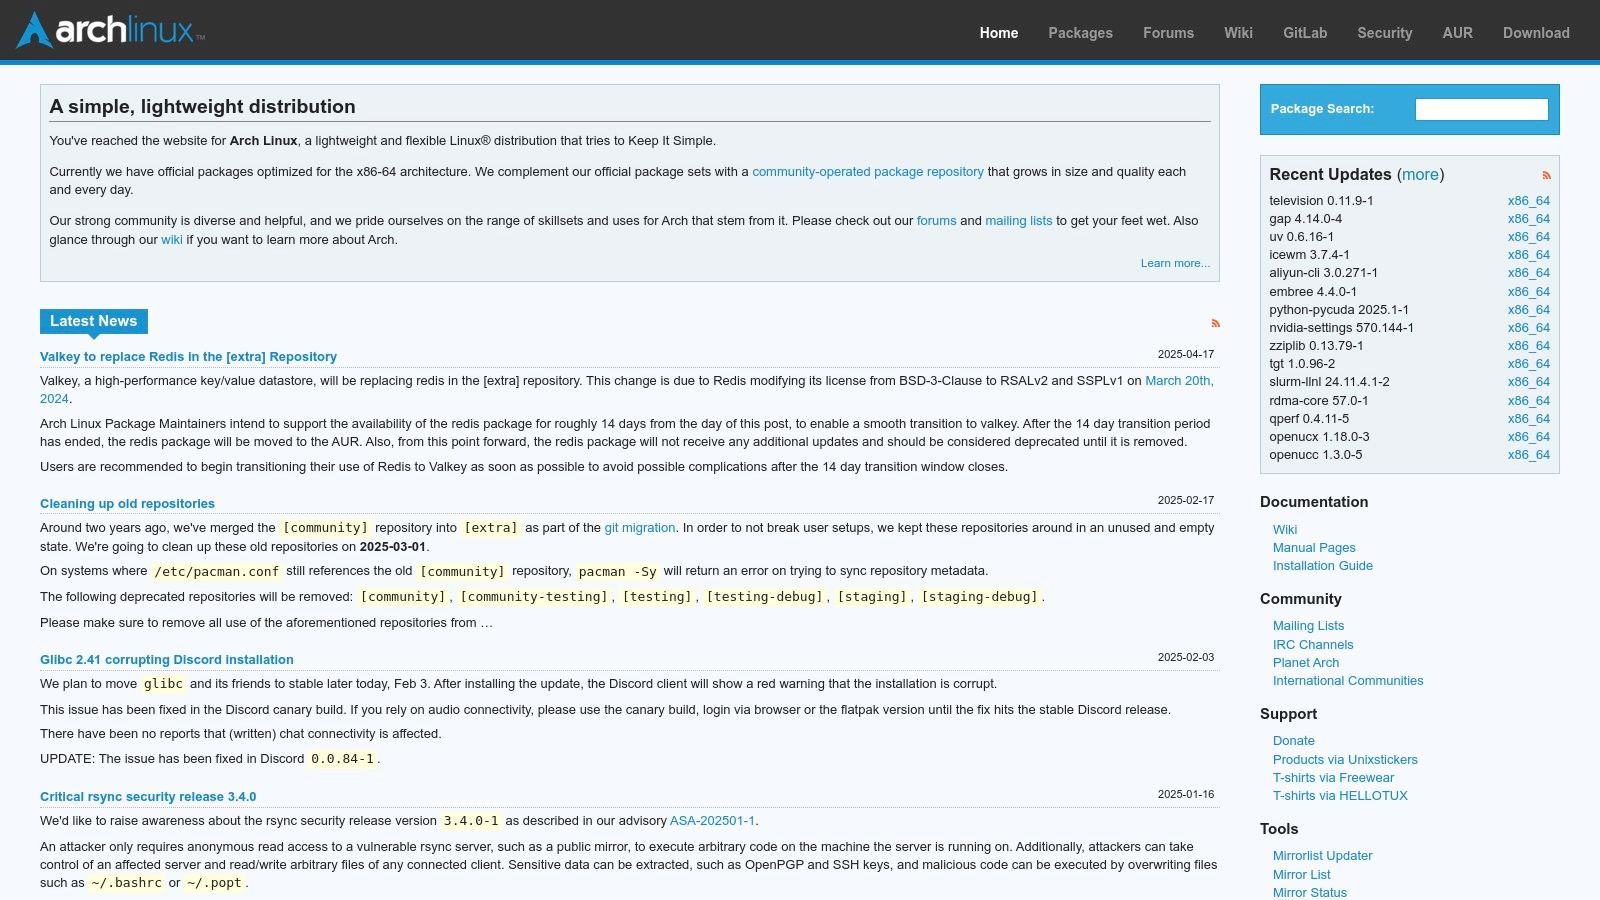Viewport: 1600px width, 900px height.
Task: Open the television 0.11.9-1 package
Action: click(1321, 201)
